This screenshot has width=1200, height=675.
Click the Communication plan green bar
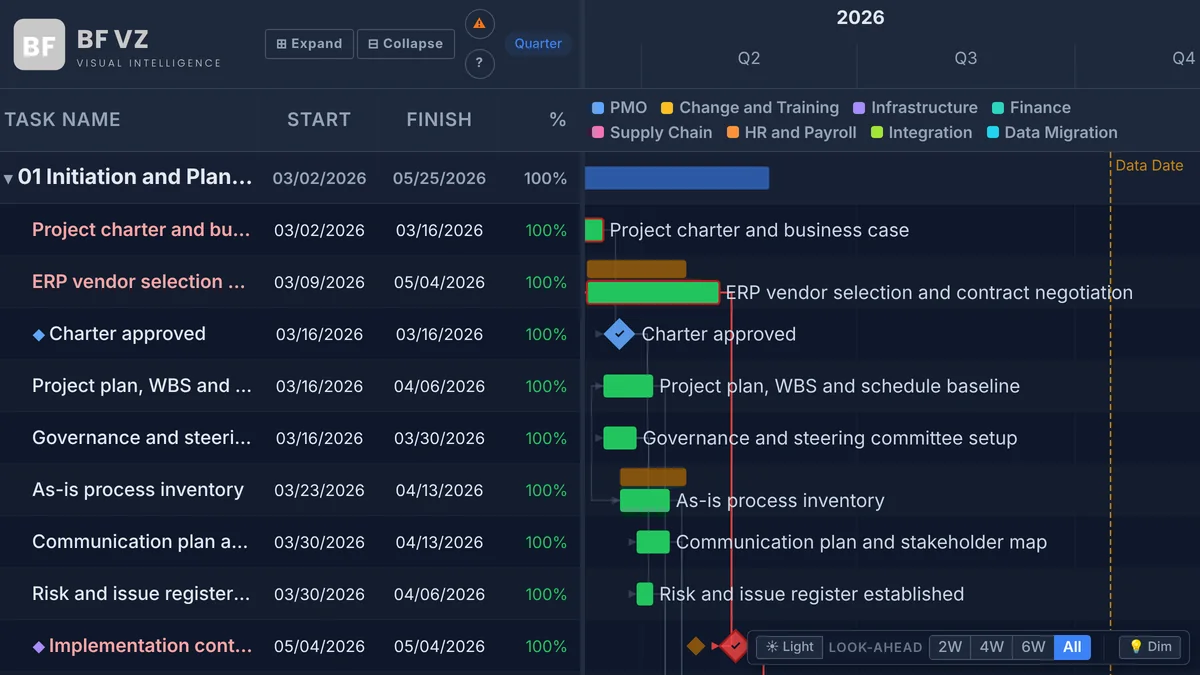pyautogui.click(x=653, y=542)
